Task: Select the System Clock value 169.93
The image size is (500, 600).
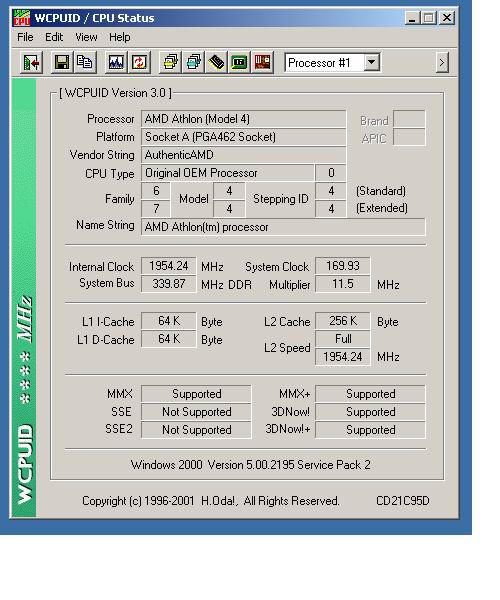Action: 343,266
